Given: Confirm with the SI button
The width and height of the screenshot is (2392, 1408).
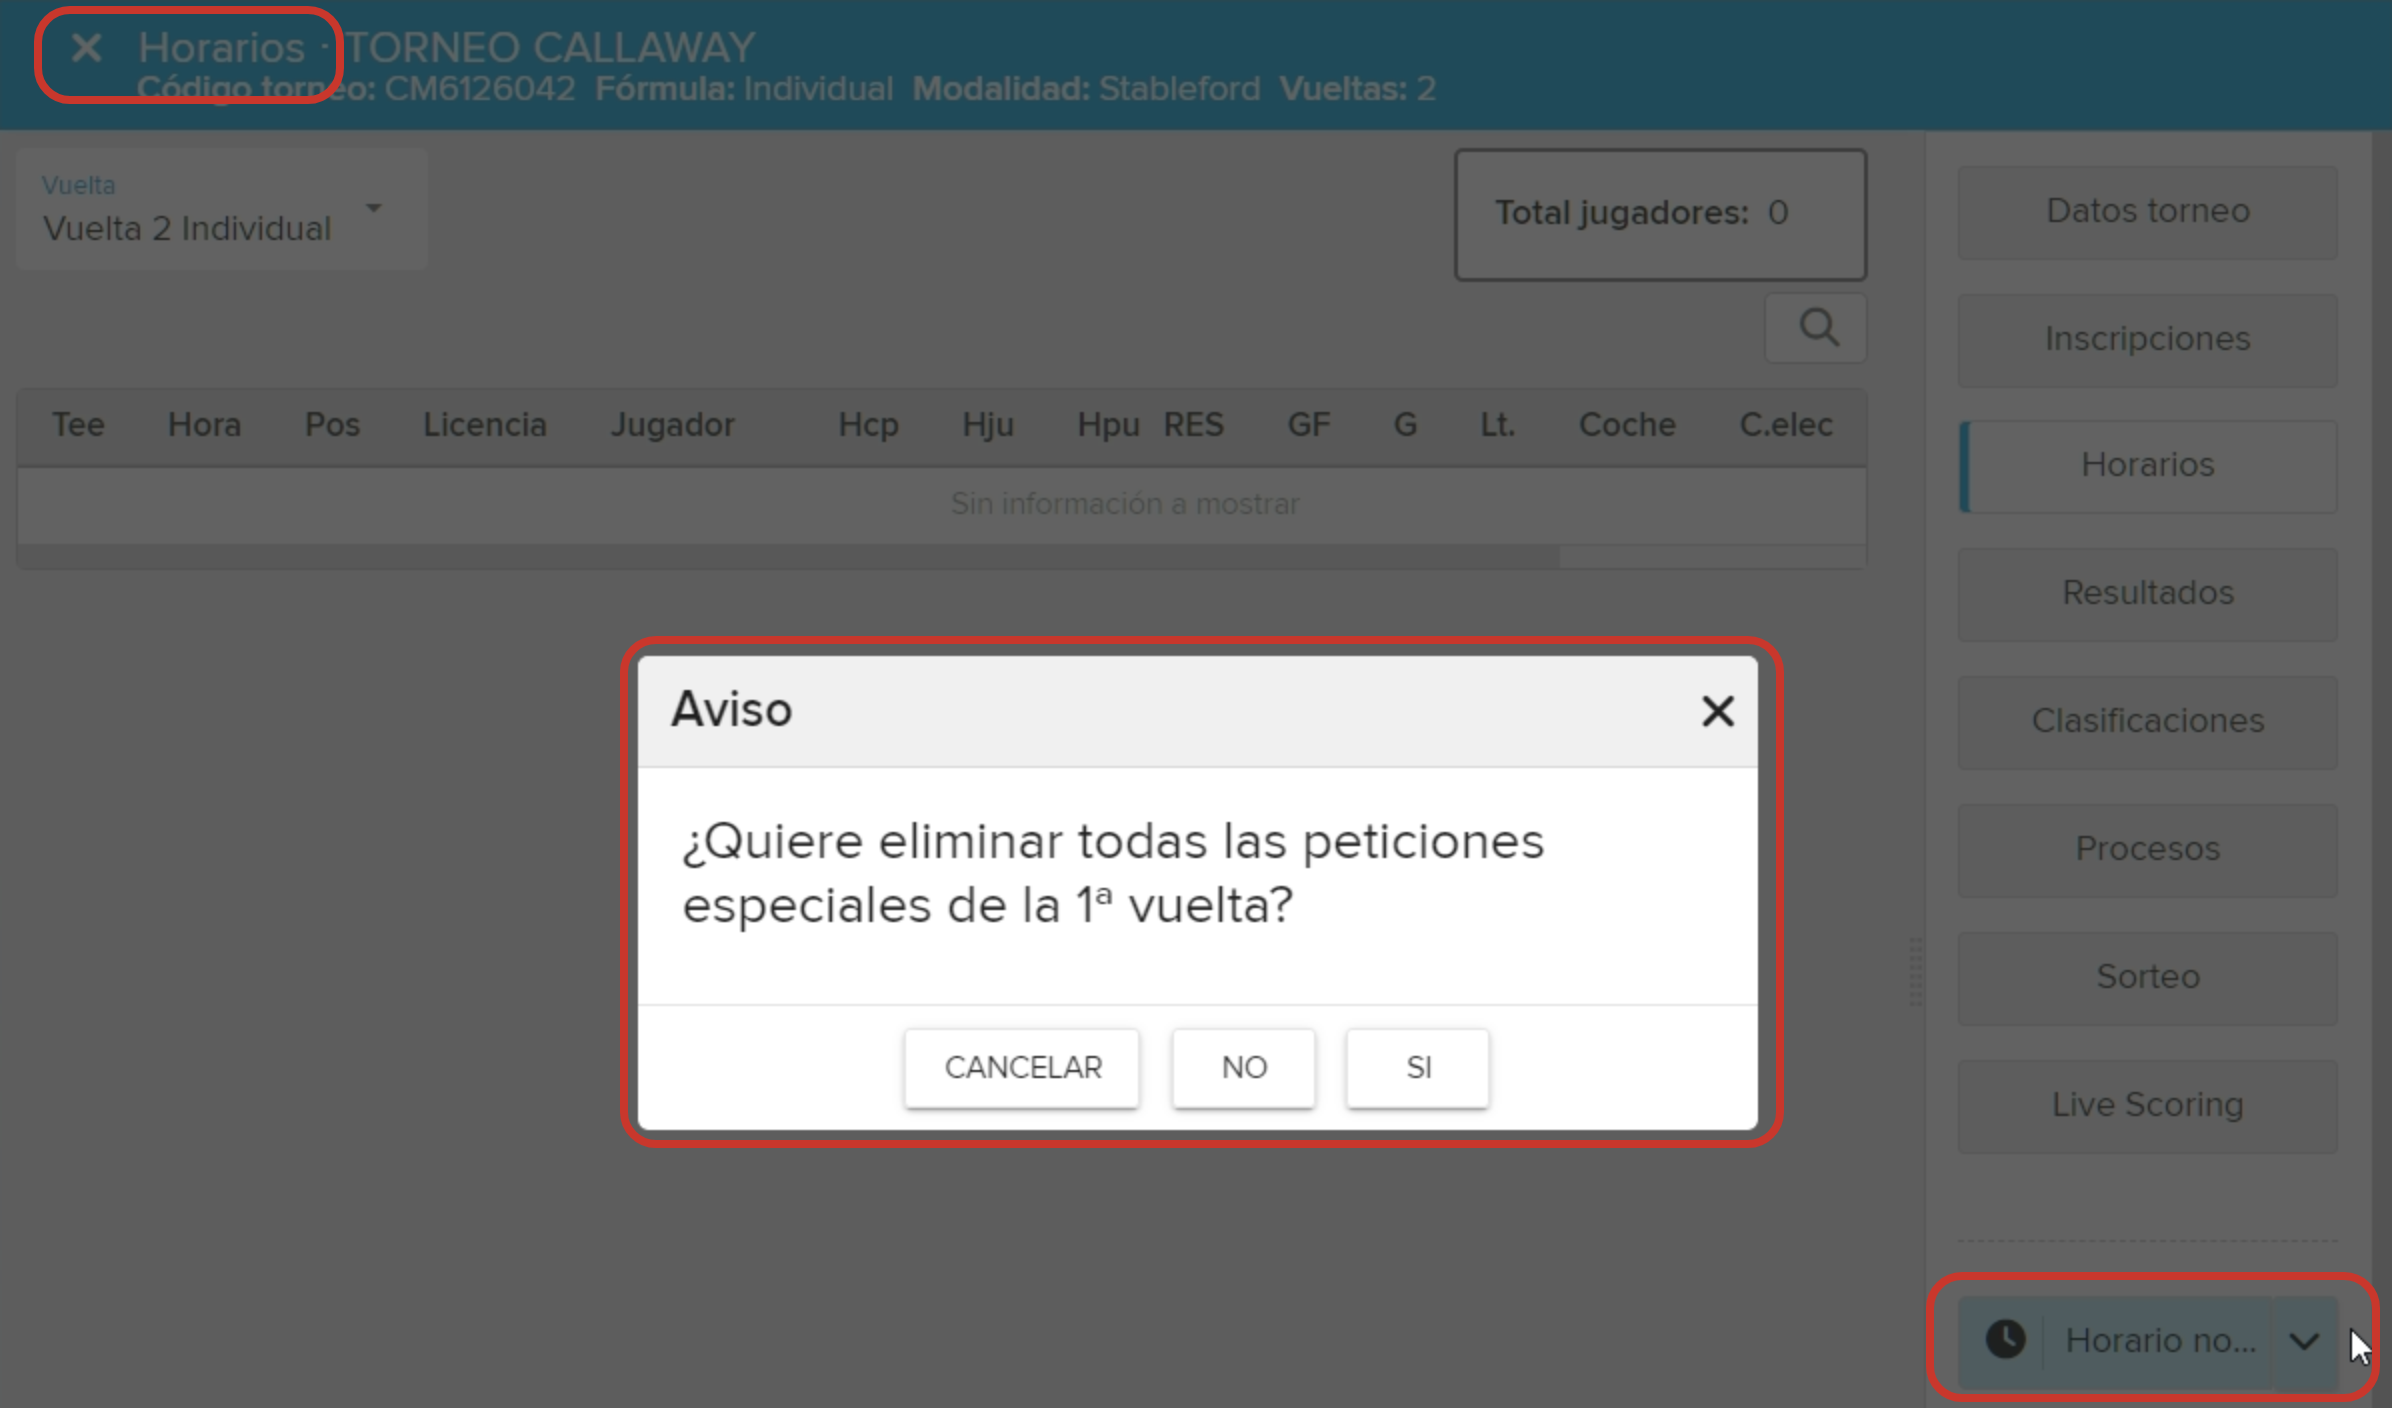Looking at the screenshot, I should click(x=1417, y=1067).
